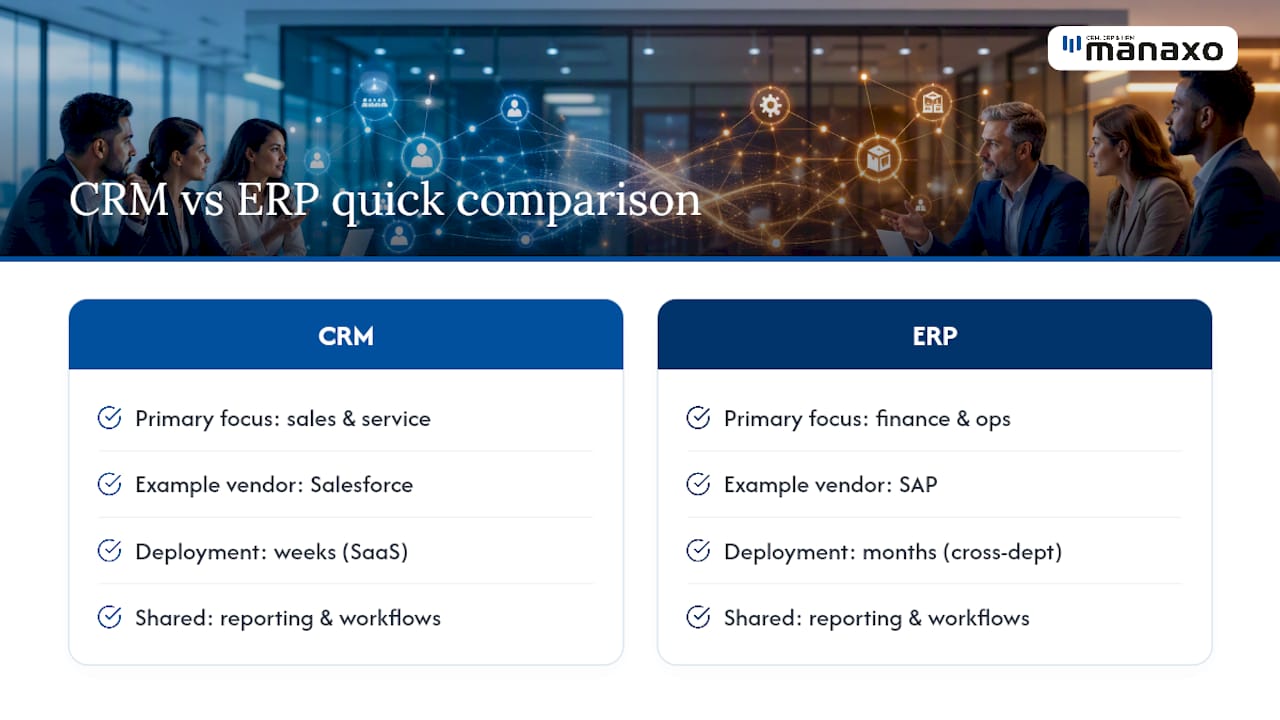
Task: Click Primary focus: finance & ops text
Action: 867,419
